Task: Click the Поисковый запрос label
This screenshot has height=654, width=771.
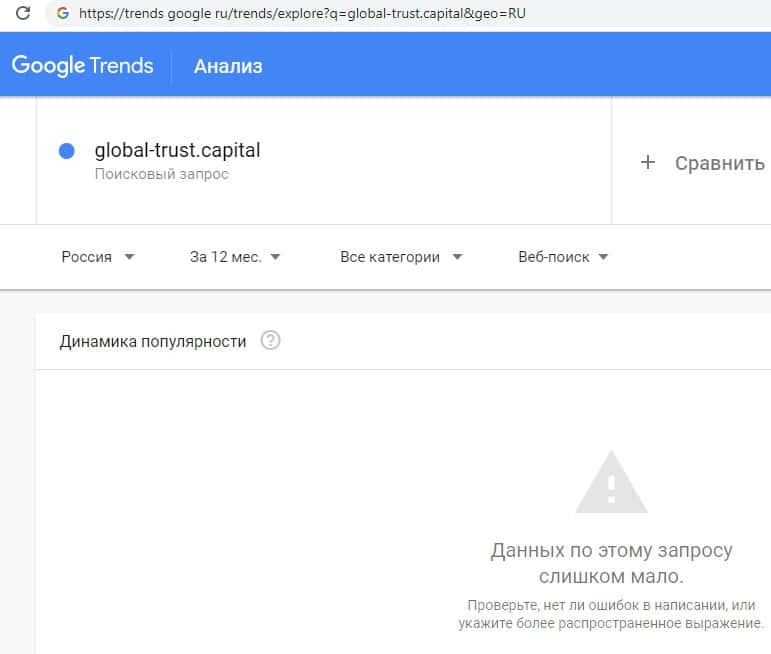Action: point(162,174)
